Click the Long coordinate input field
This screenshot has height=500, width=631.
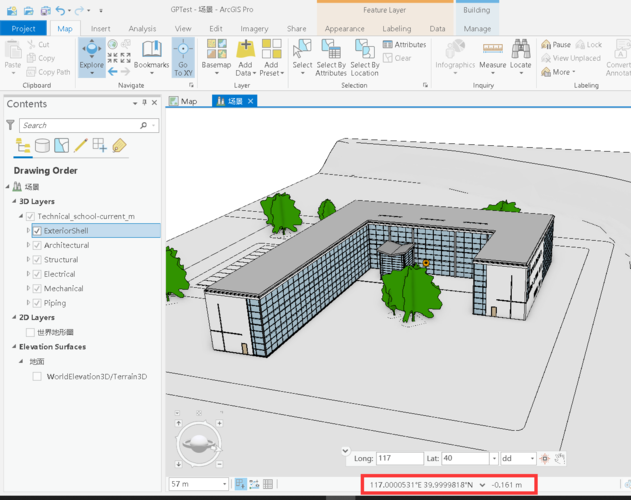(x=398, y=458)
